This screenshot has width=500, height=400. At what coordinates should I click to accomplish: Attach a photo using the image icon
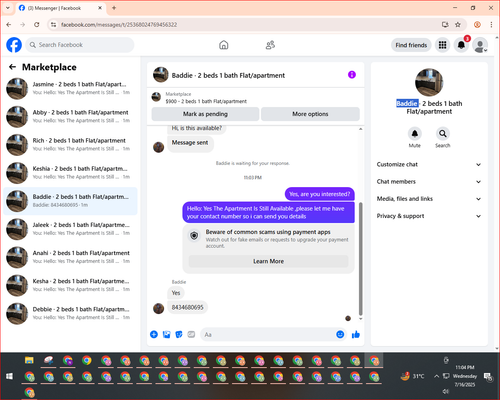166,334
